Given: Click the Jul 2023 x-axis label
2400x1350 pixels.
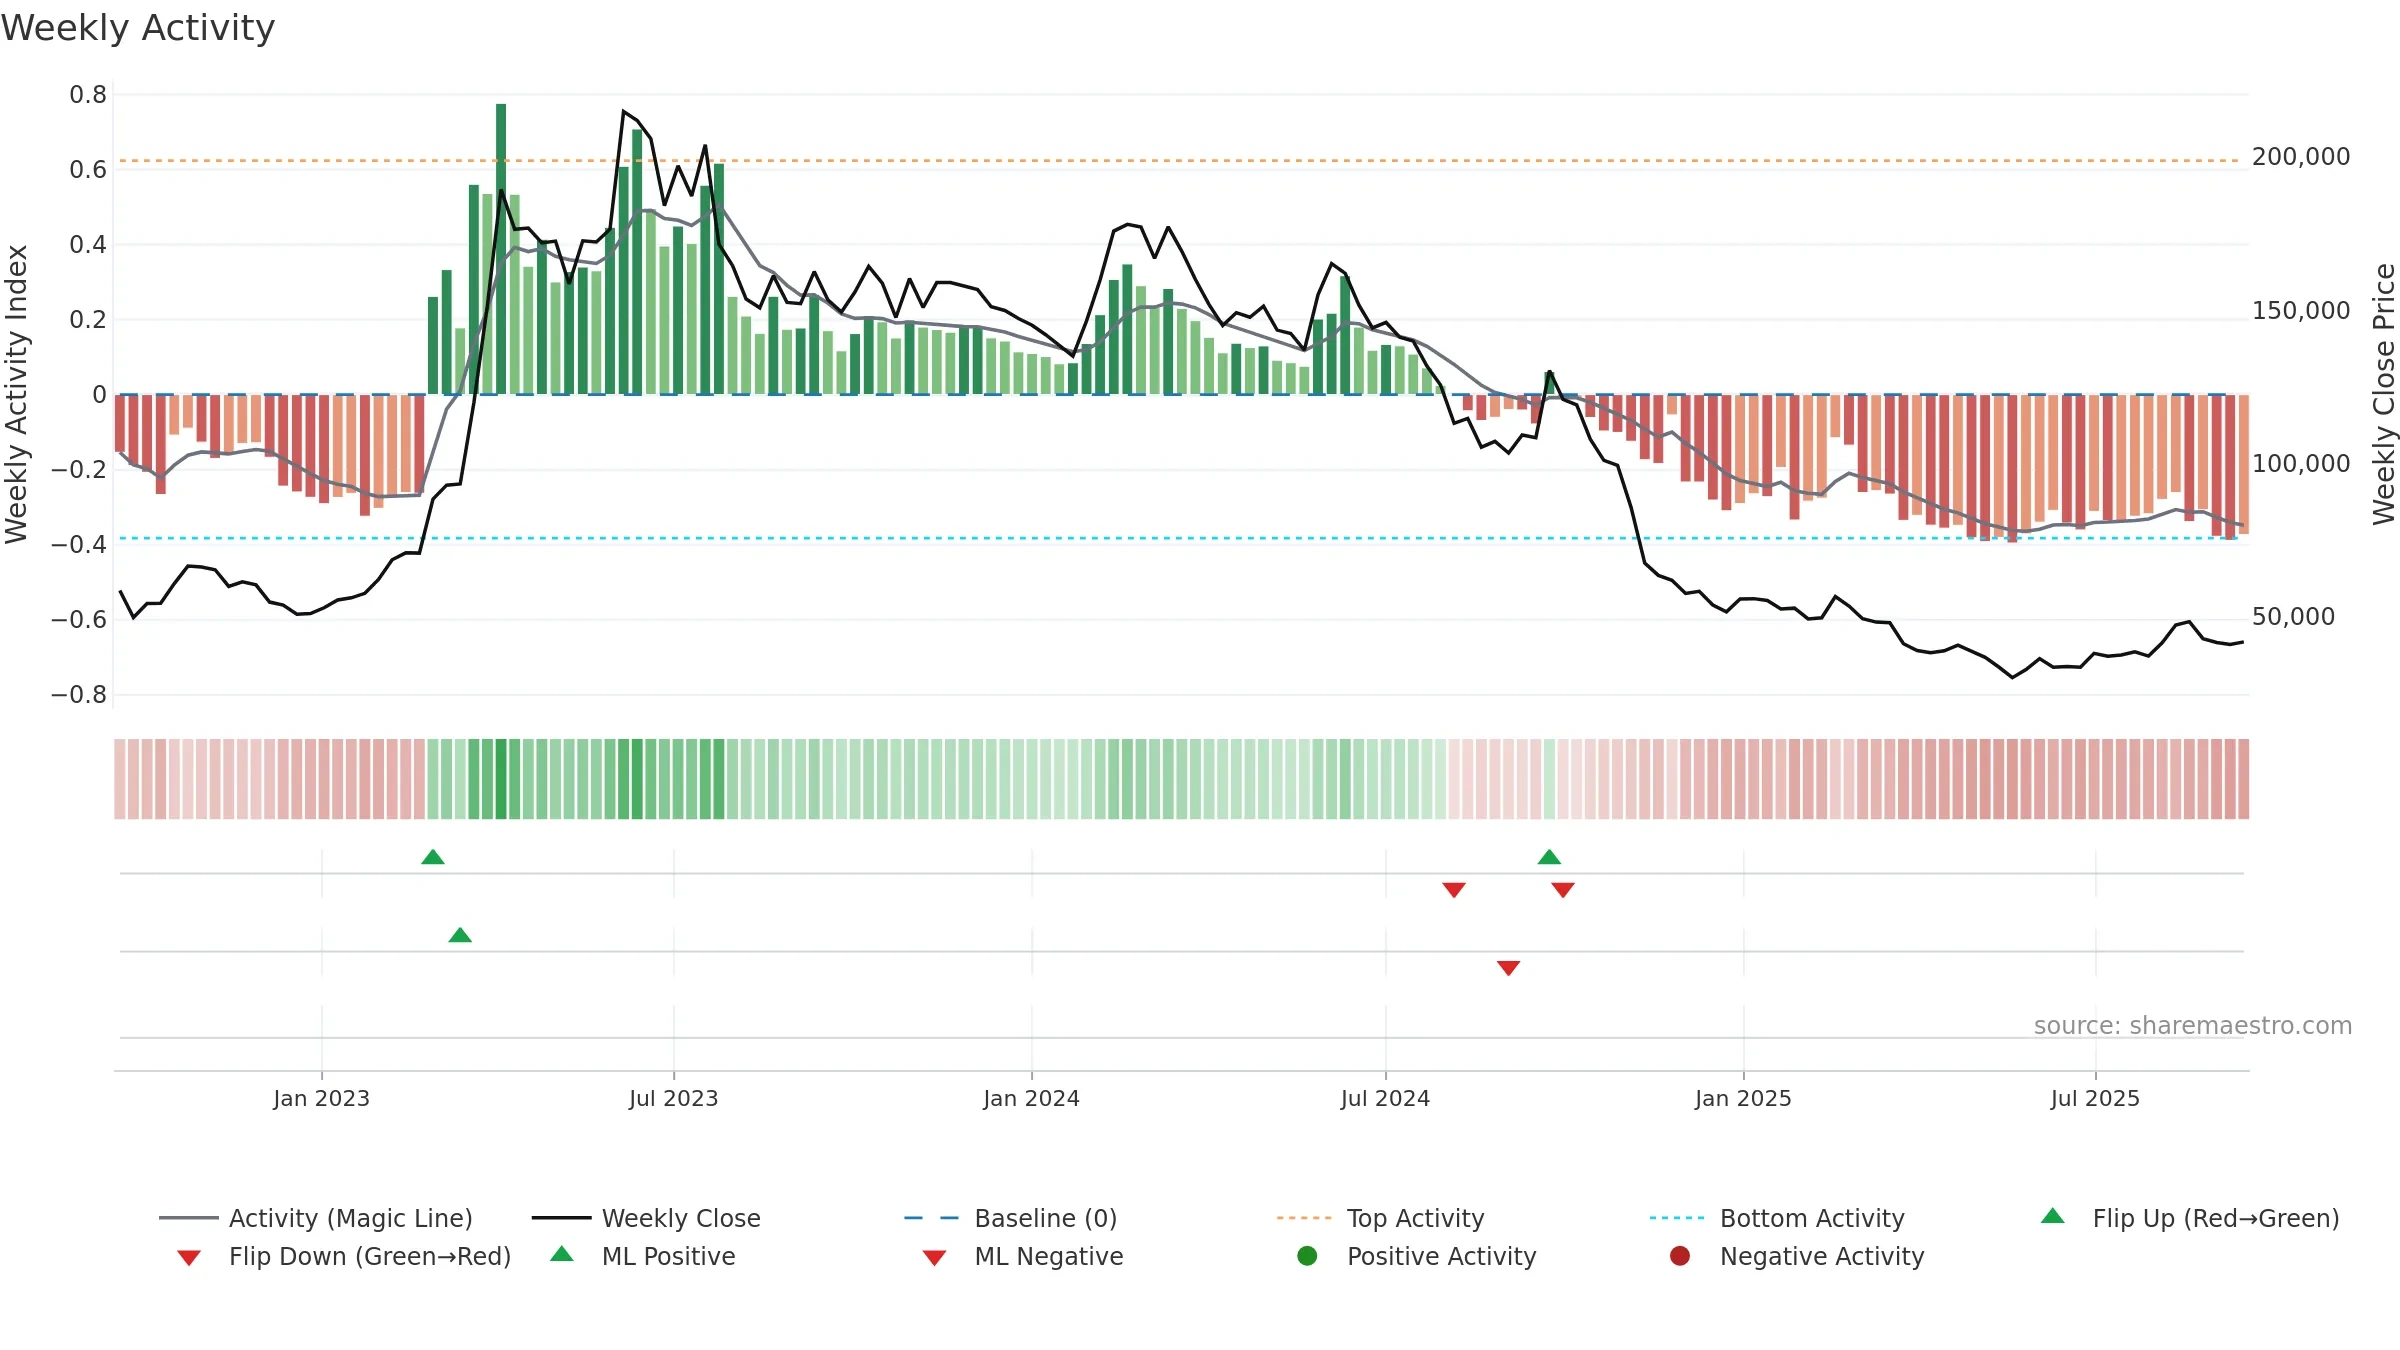Looking at the screenshot, I should pyautogui.click(x=674, y=1098).
